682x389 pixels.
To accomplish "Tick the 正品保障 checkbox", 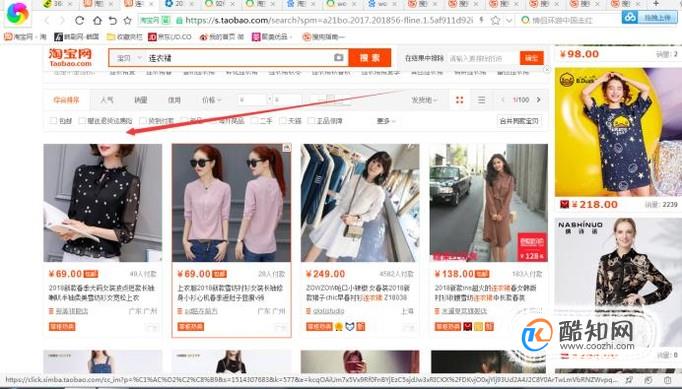I will point(311,121).
